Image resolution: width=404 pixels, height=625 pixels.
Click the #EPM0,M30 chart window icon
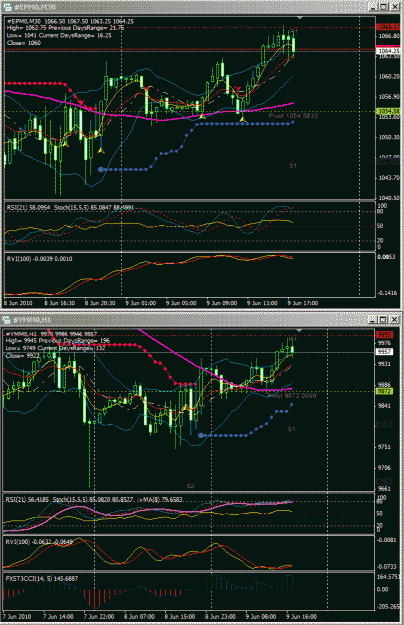click(x=8, y=7)
